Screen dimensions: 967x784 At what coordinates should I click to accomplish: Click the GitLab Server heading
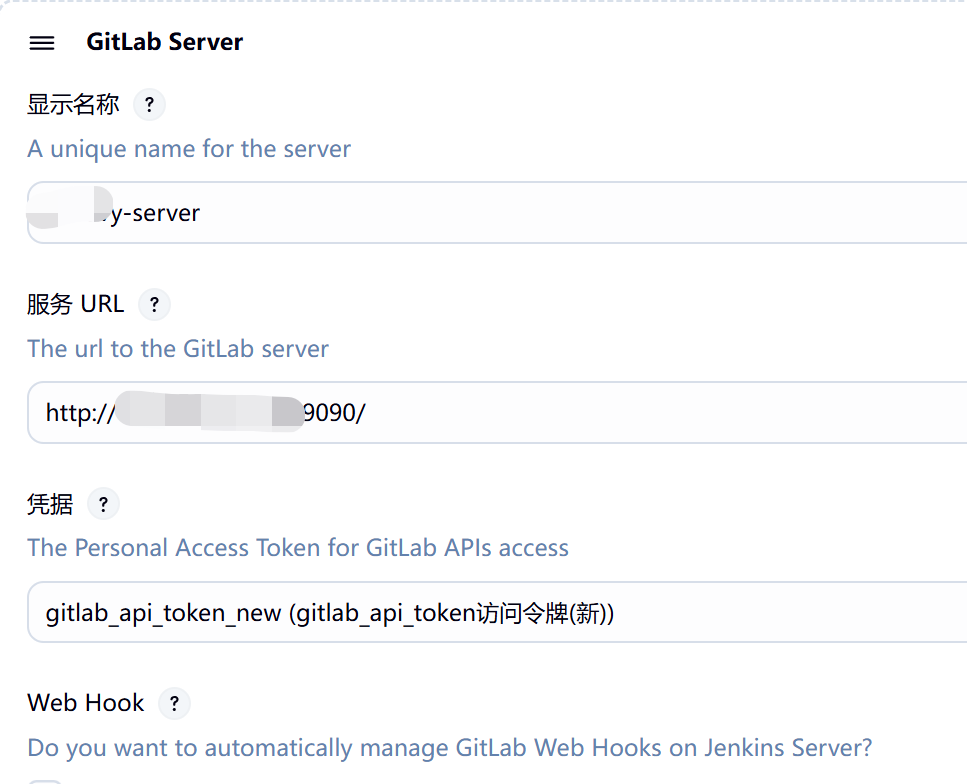(165, 42)
